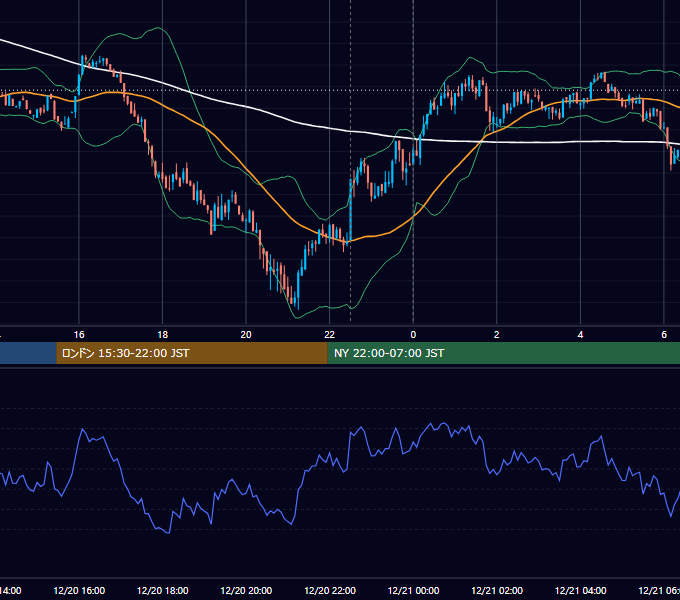Click the 12/21 02:00 label on oscillator axis
680x600 pixels.
[x=497, y=590]
